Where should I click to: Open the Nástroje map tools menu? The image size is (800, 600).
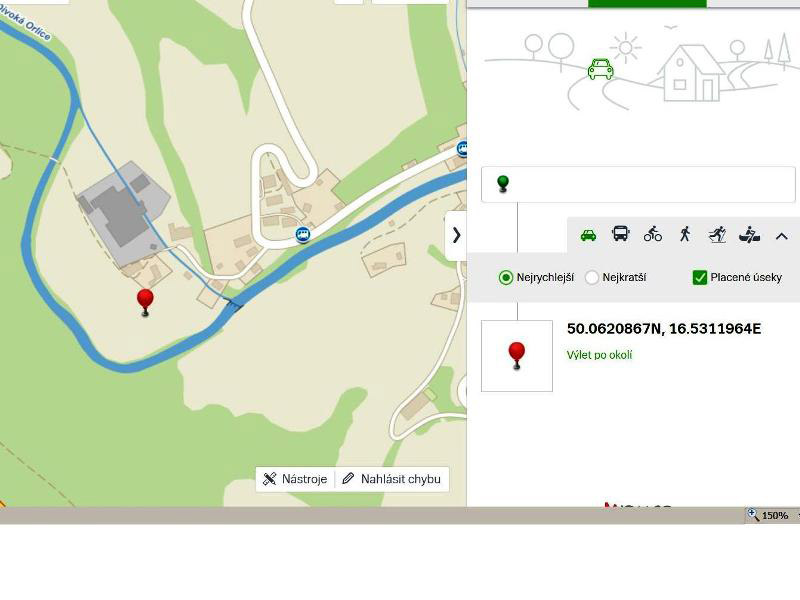[295, 479]
